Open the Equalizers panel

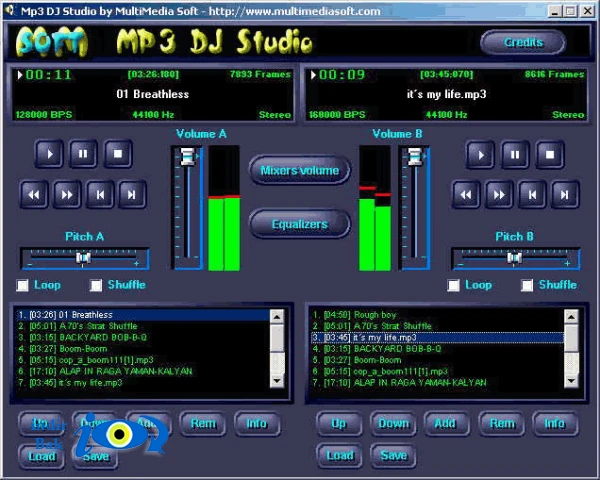(300, 224)
